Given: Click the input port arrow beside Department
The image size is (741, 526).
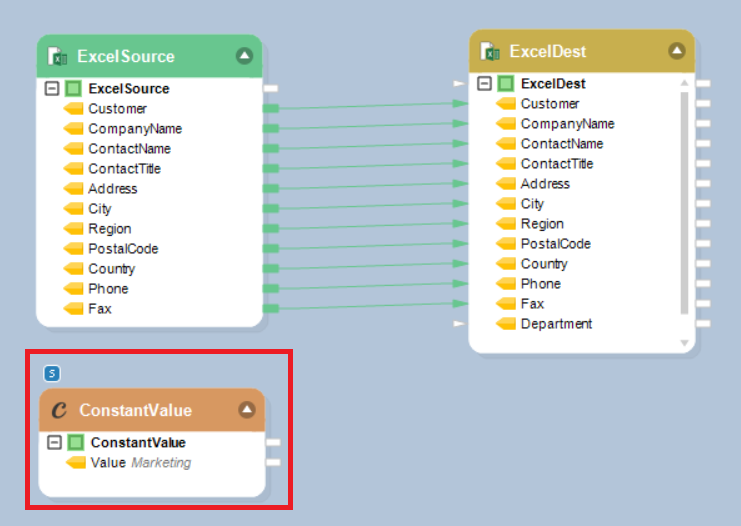Looking at the screenshot, I should point(458,324).
